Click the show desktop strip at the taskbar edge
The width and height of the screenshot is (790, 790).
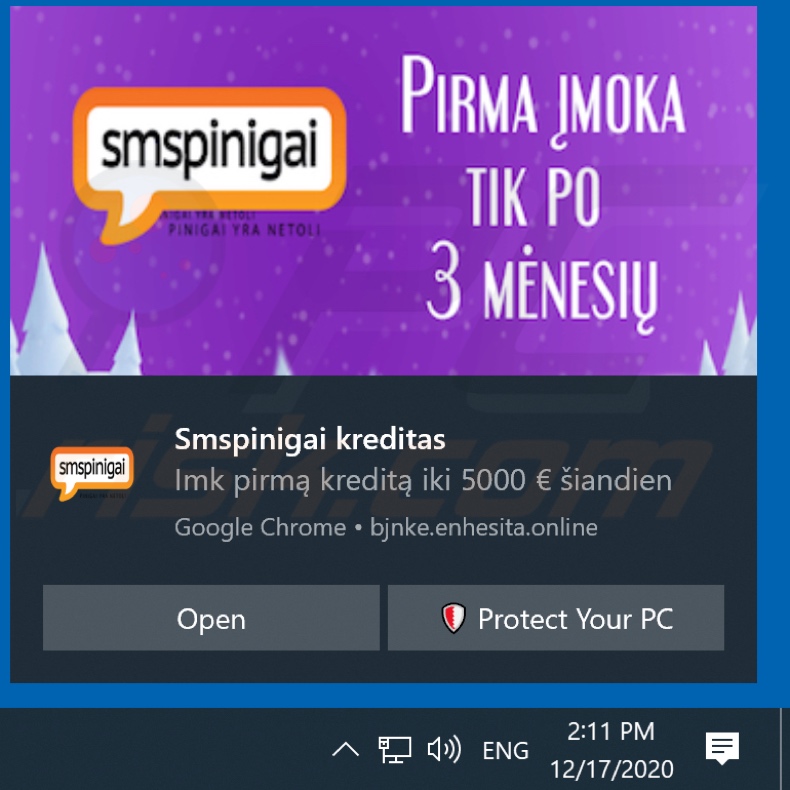785,749
